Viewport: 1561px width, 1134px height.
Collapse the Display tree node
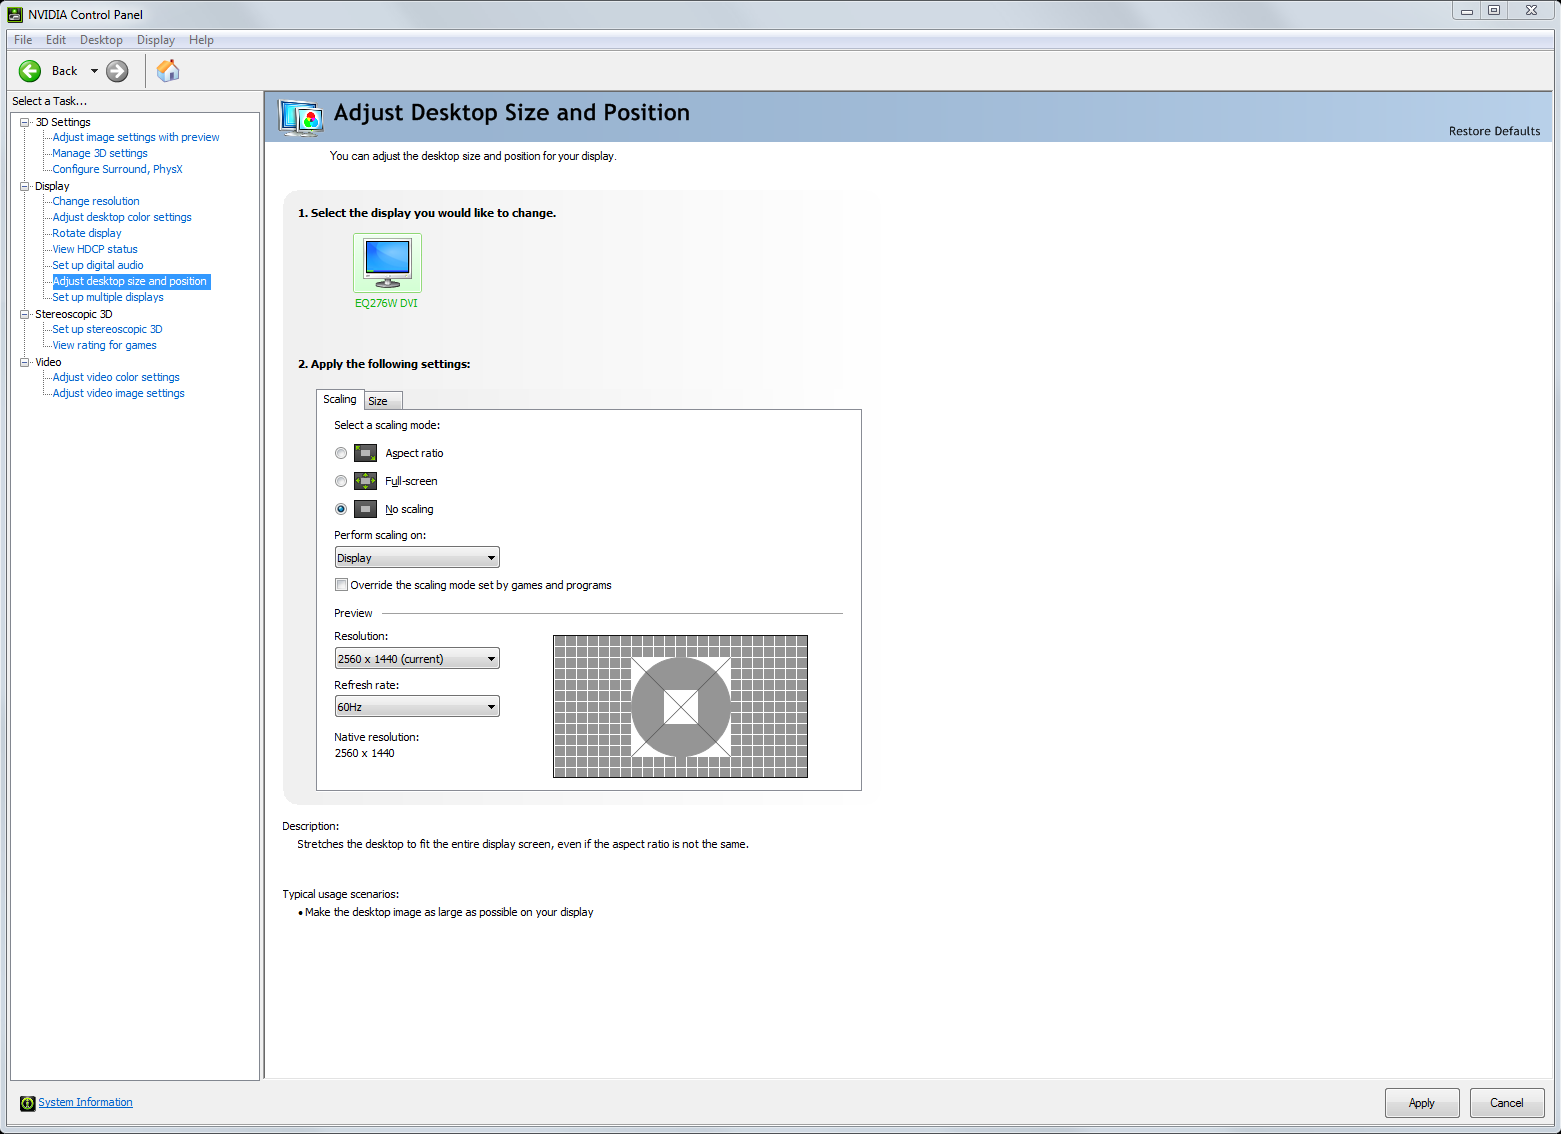(25, 186)
